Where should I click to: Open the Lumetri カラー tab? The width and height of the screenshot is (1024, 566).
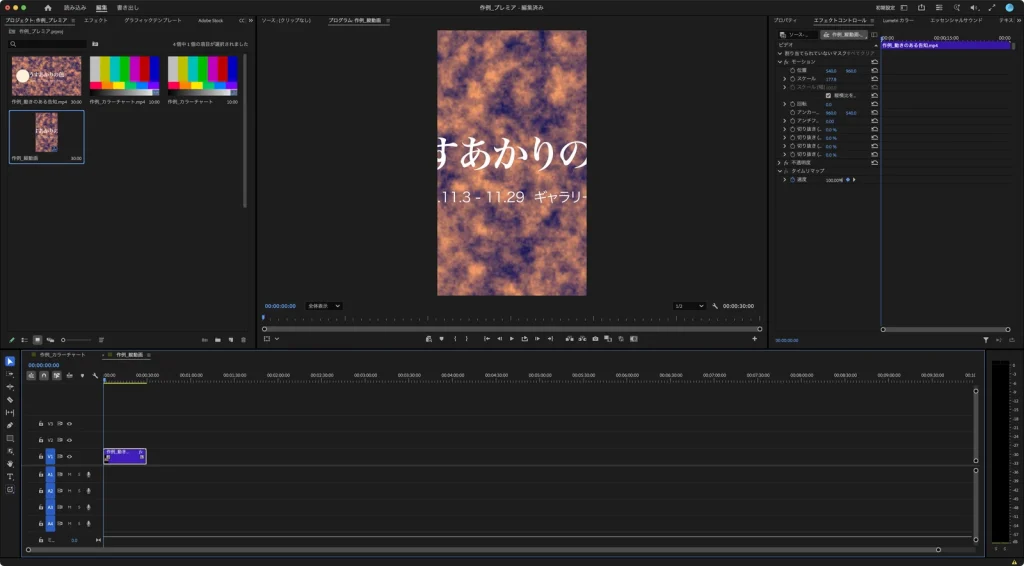(x=898, y=20)
